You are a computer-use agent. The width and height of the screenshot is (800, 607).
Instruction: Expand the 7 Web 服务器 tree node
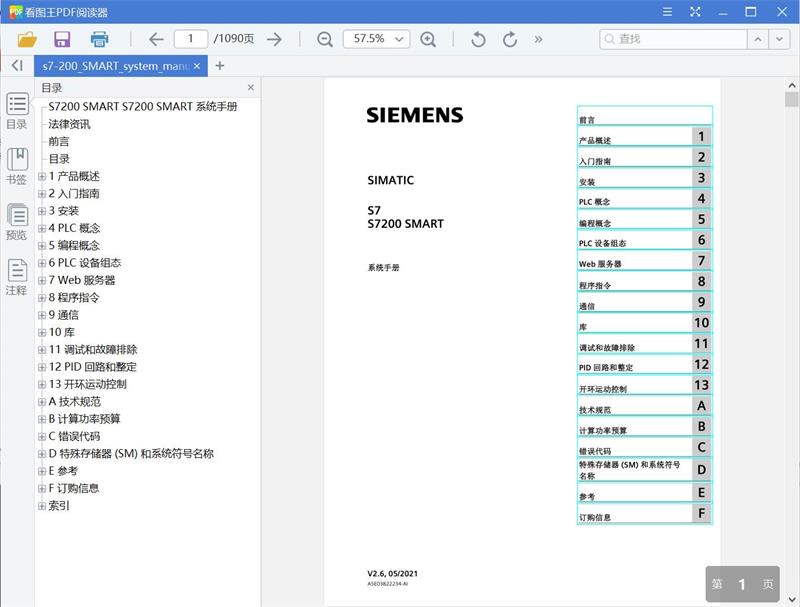[x=42, y=281]
